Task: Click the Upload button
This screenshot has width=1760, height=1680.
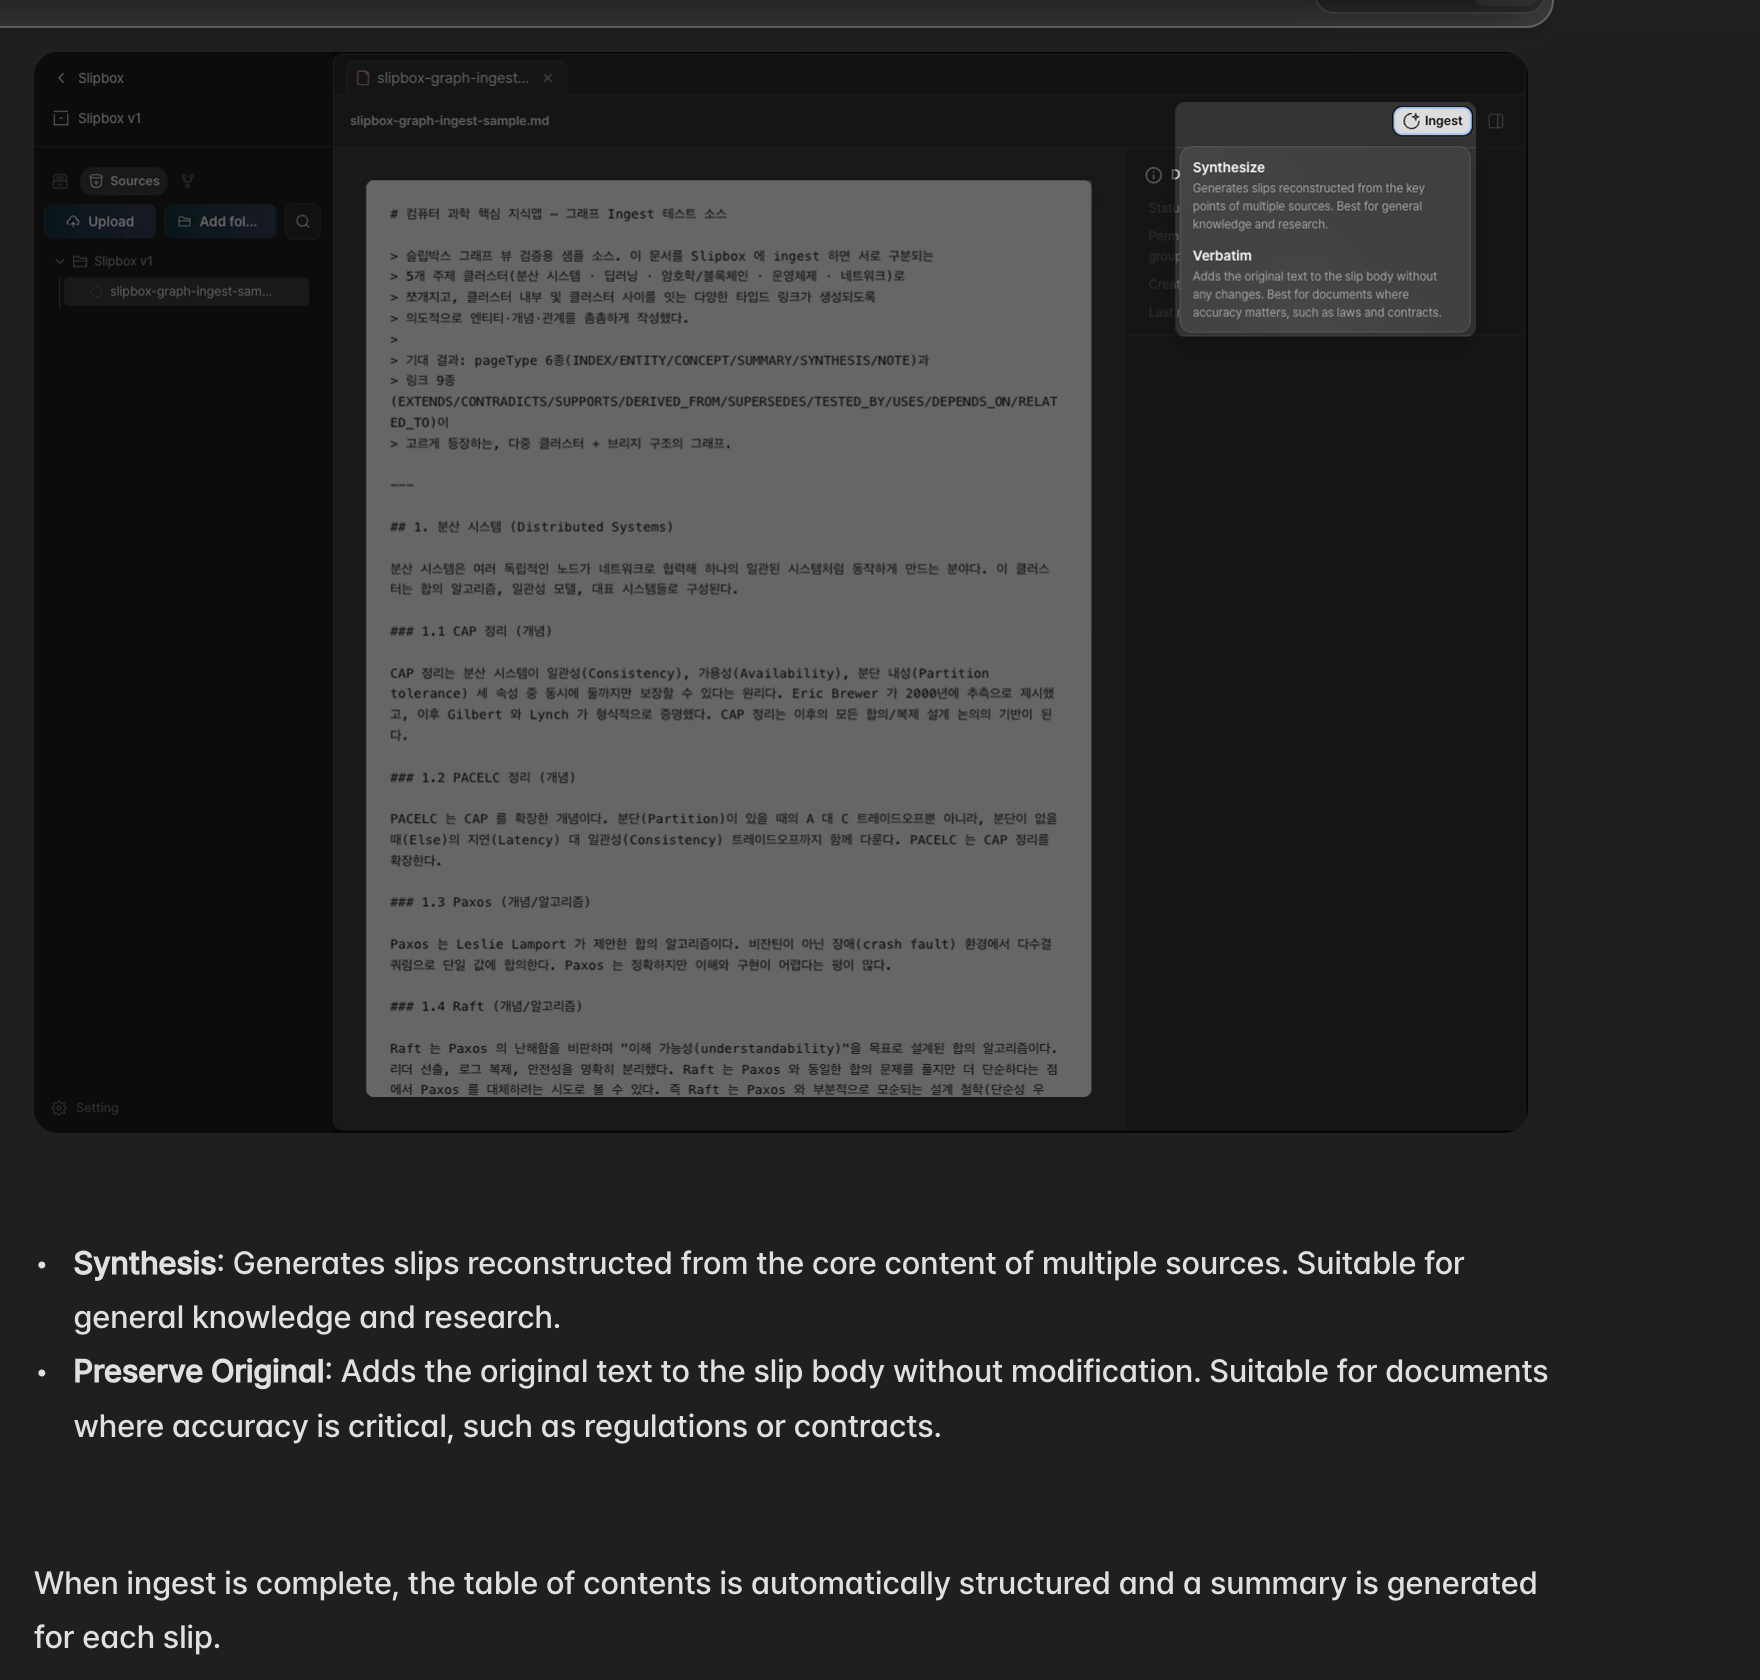Action: pos(100,221)
